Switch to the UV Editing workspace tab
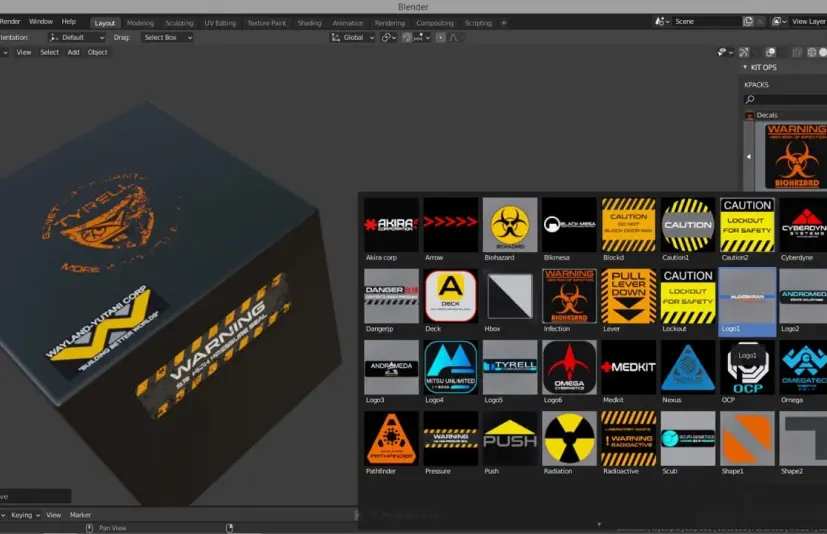The image size is (827, 534). [x=220, y=23]
